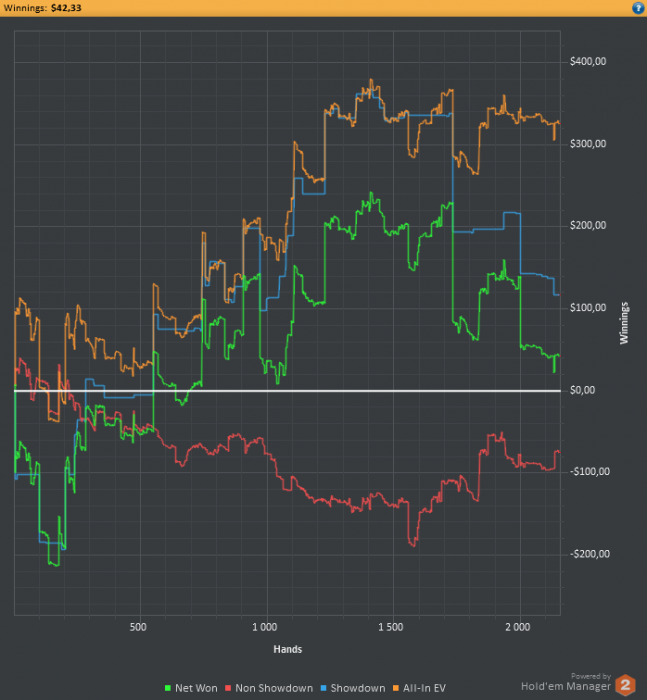Toggle the Non Showdown legend red swatch

coord(228,688)
